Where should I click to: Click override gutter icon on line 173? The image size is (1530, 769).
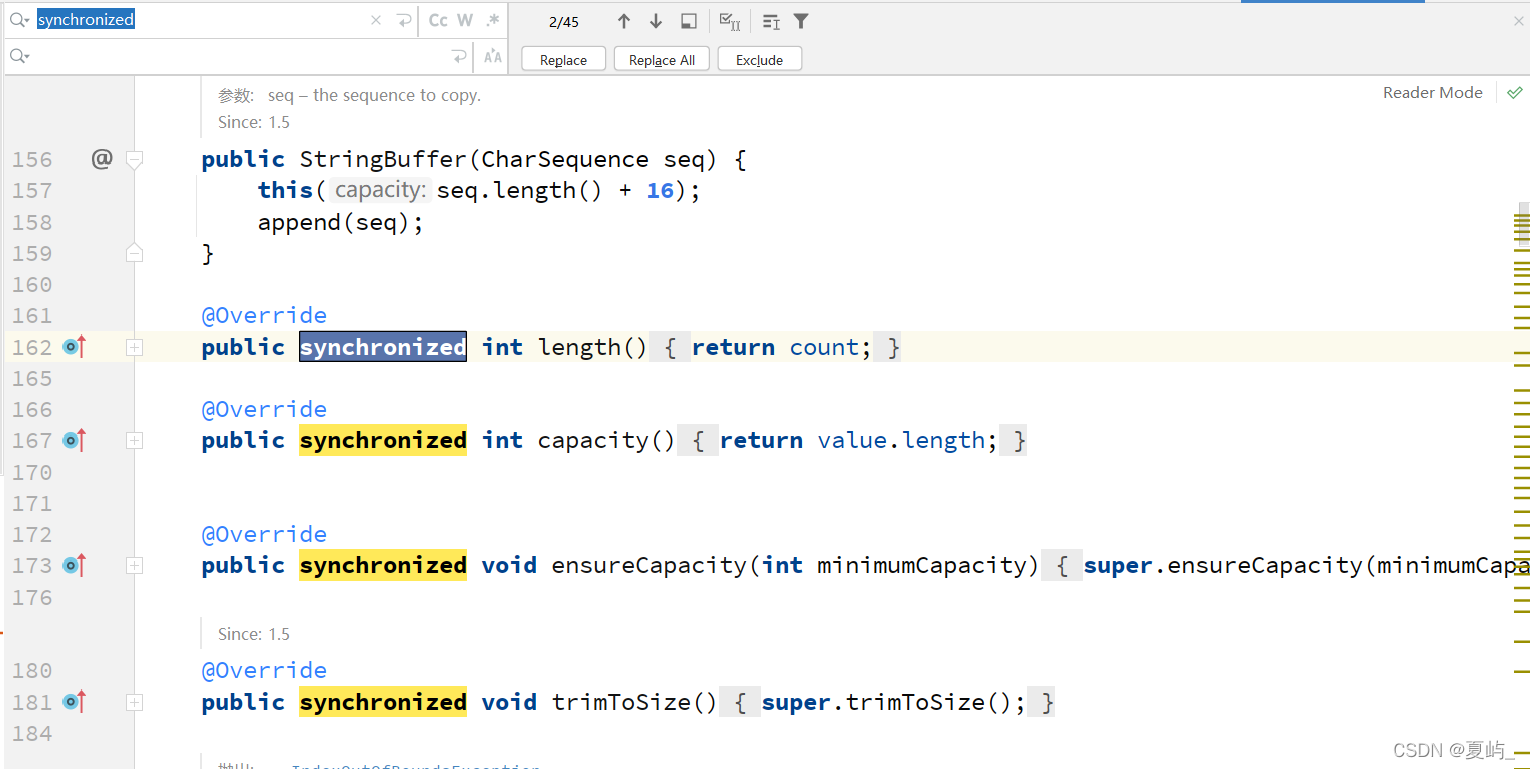point(74,565)
